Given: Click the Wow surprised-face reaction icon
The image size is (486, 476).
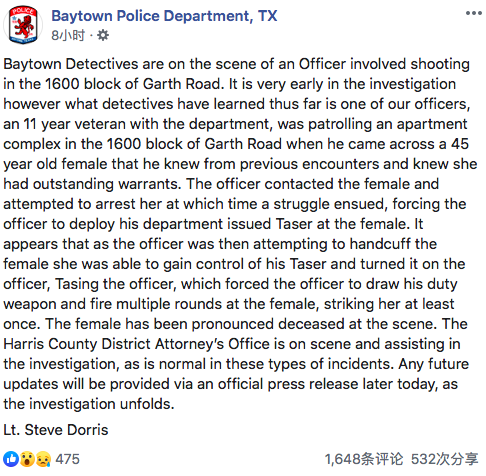Looking at the screenshot, I should (x=27, y=459).
